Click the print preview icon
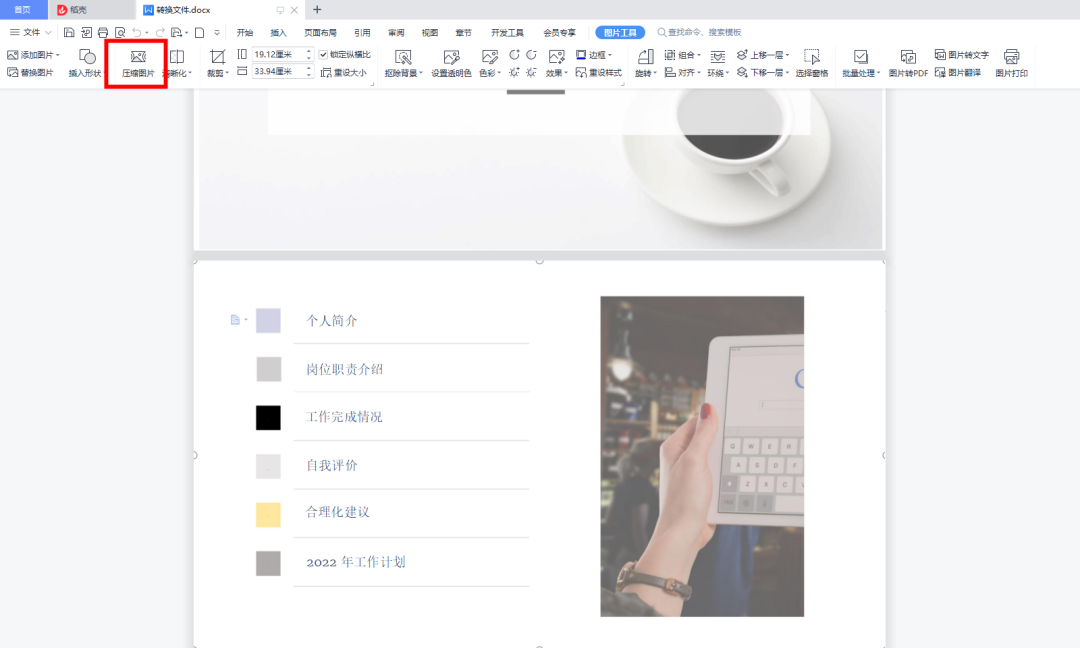 [120, 32]
